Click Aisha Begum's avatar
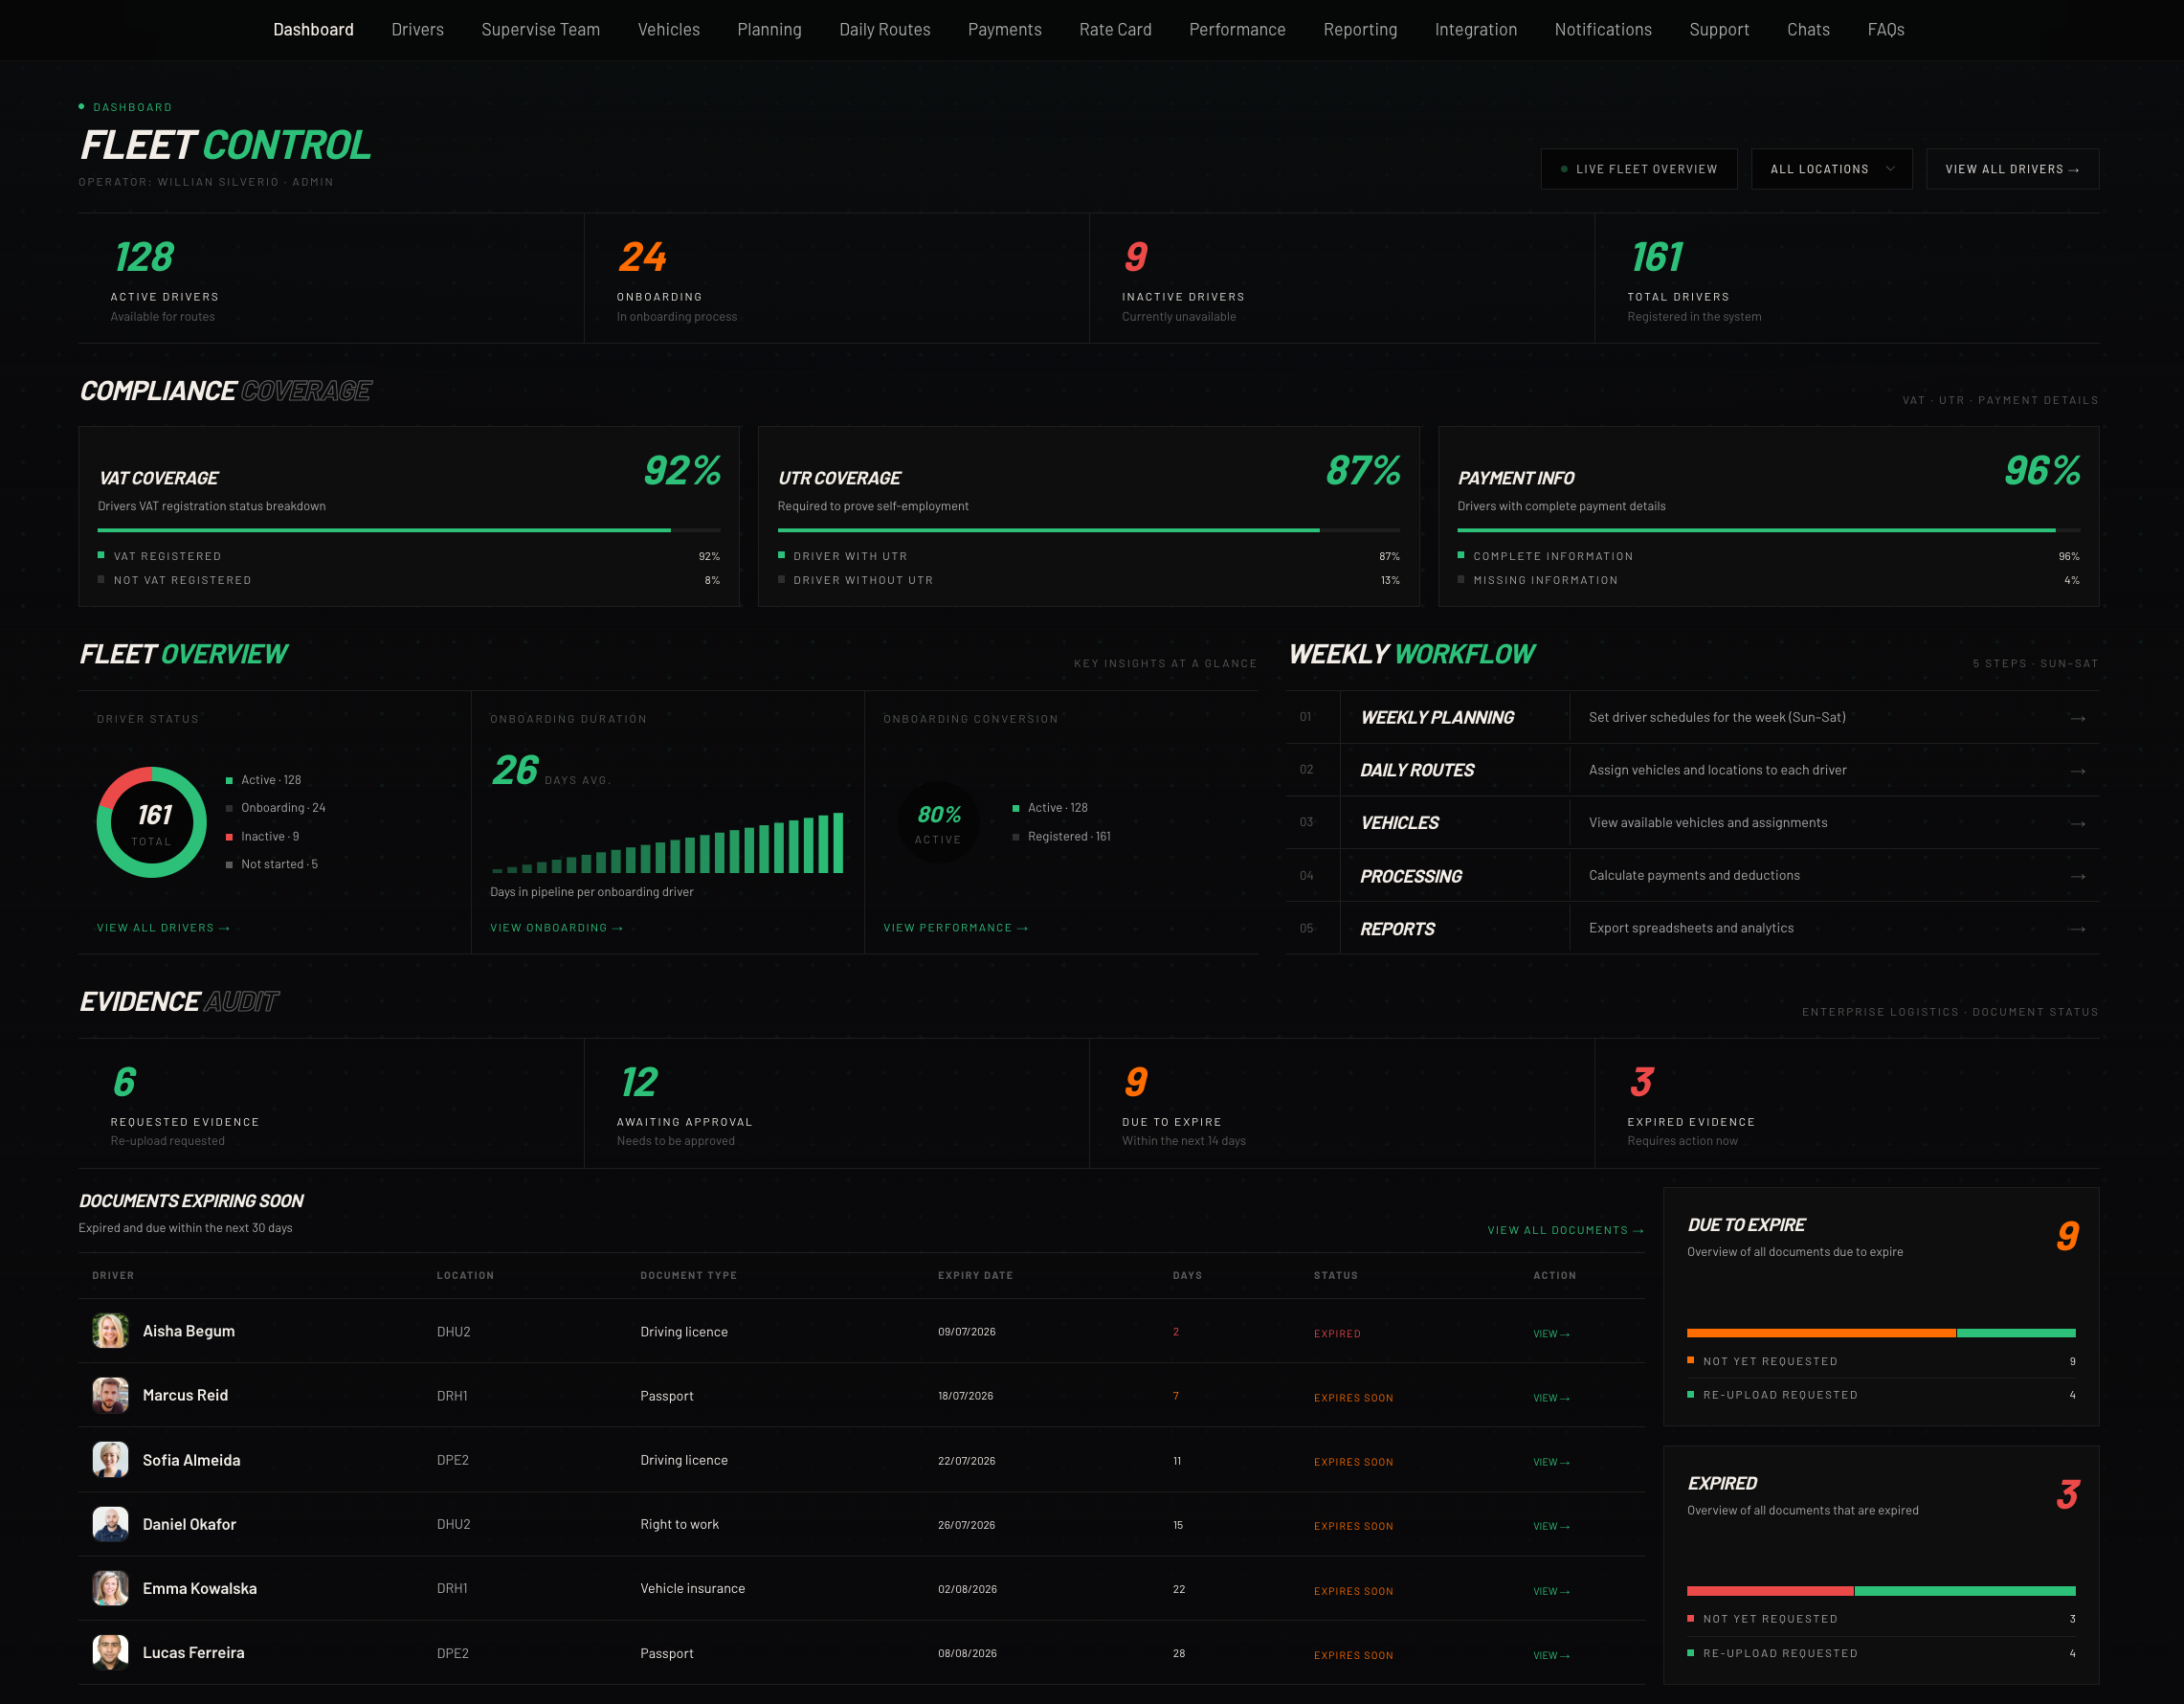 [110, 1331]
